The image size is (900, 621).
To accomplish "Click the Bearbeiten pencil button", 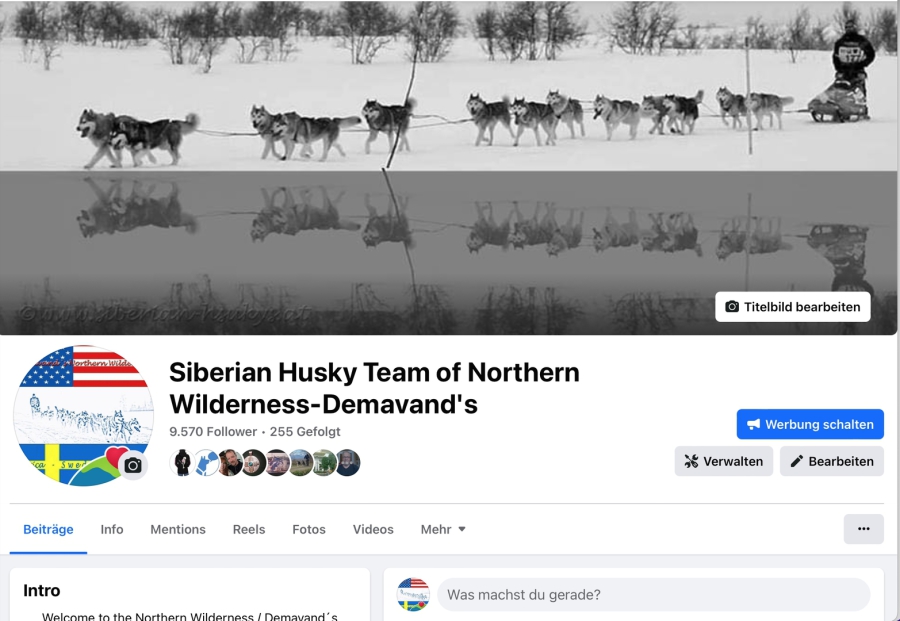I will coord(832,461).
